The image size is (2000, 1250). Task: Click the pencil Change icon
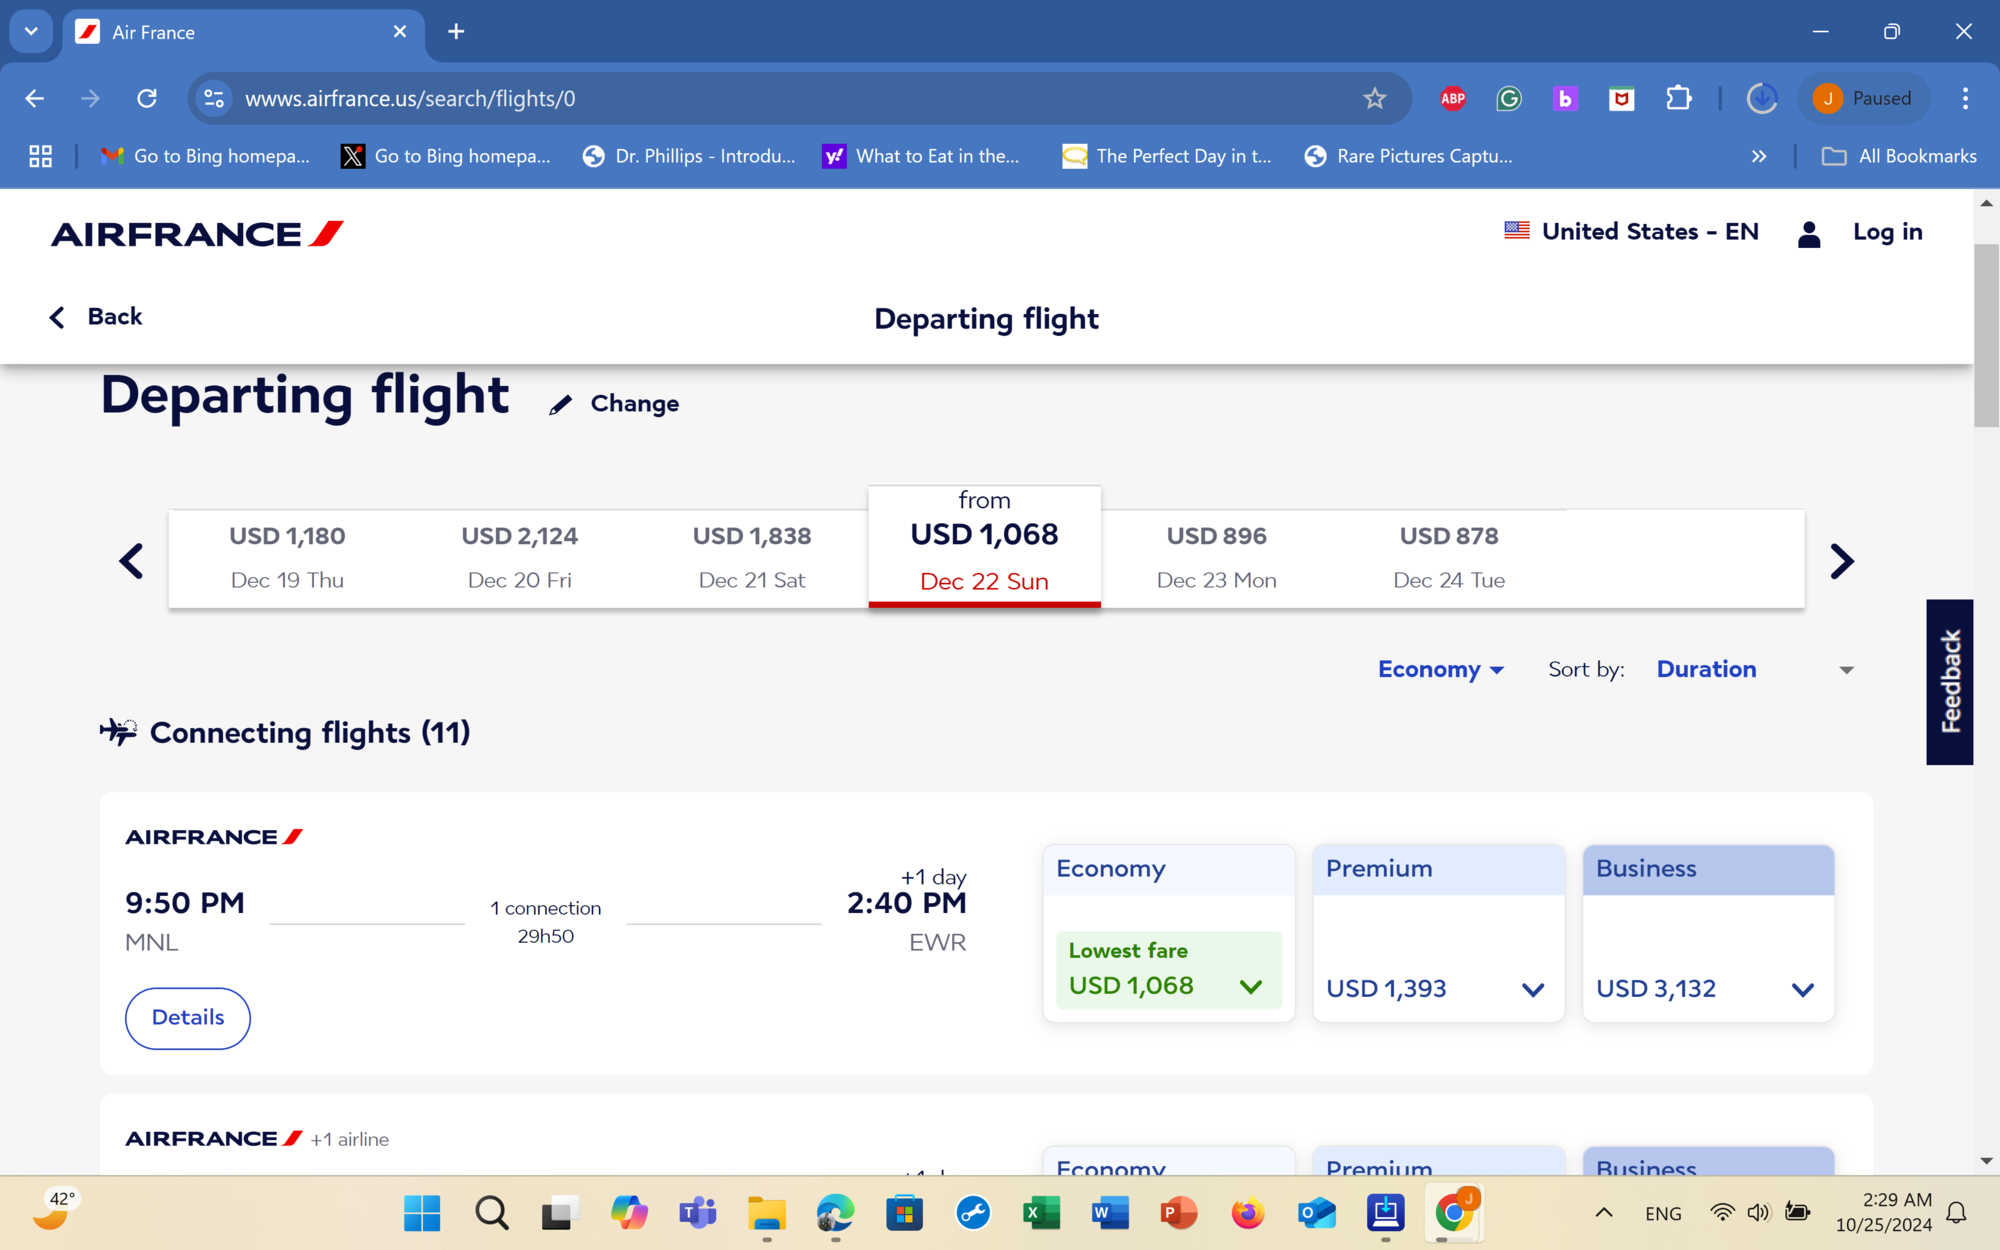coord(561,404)
